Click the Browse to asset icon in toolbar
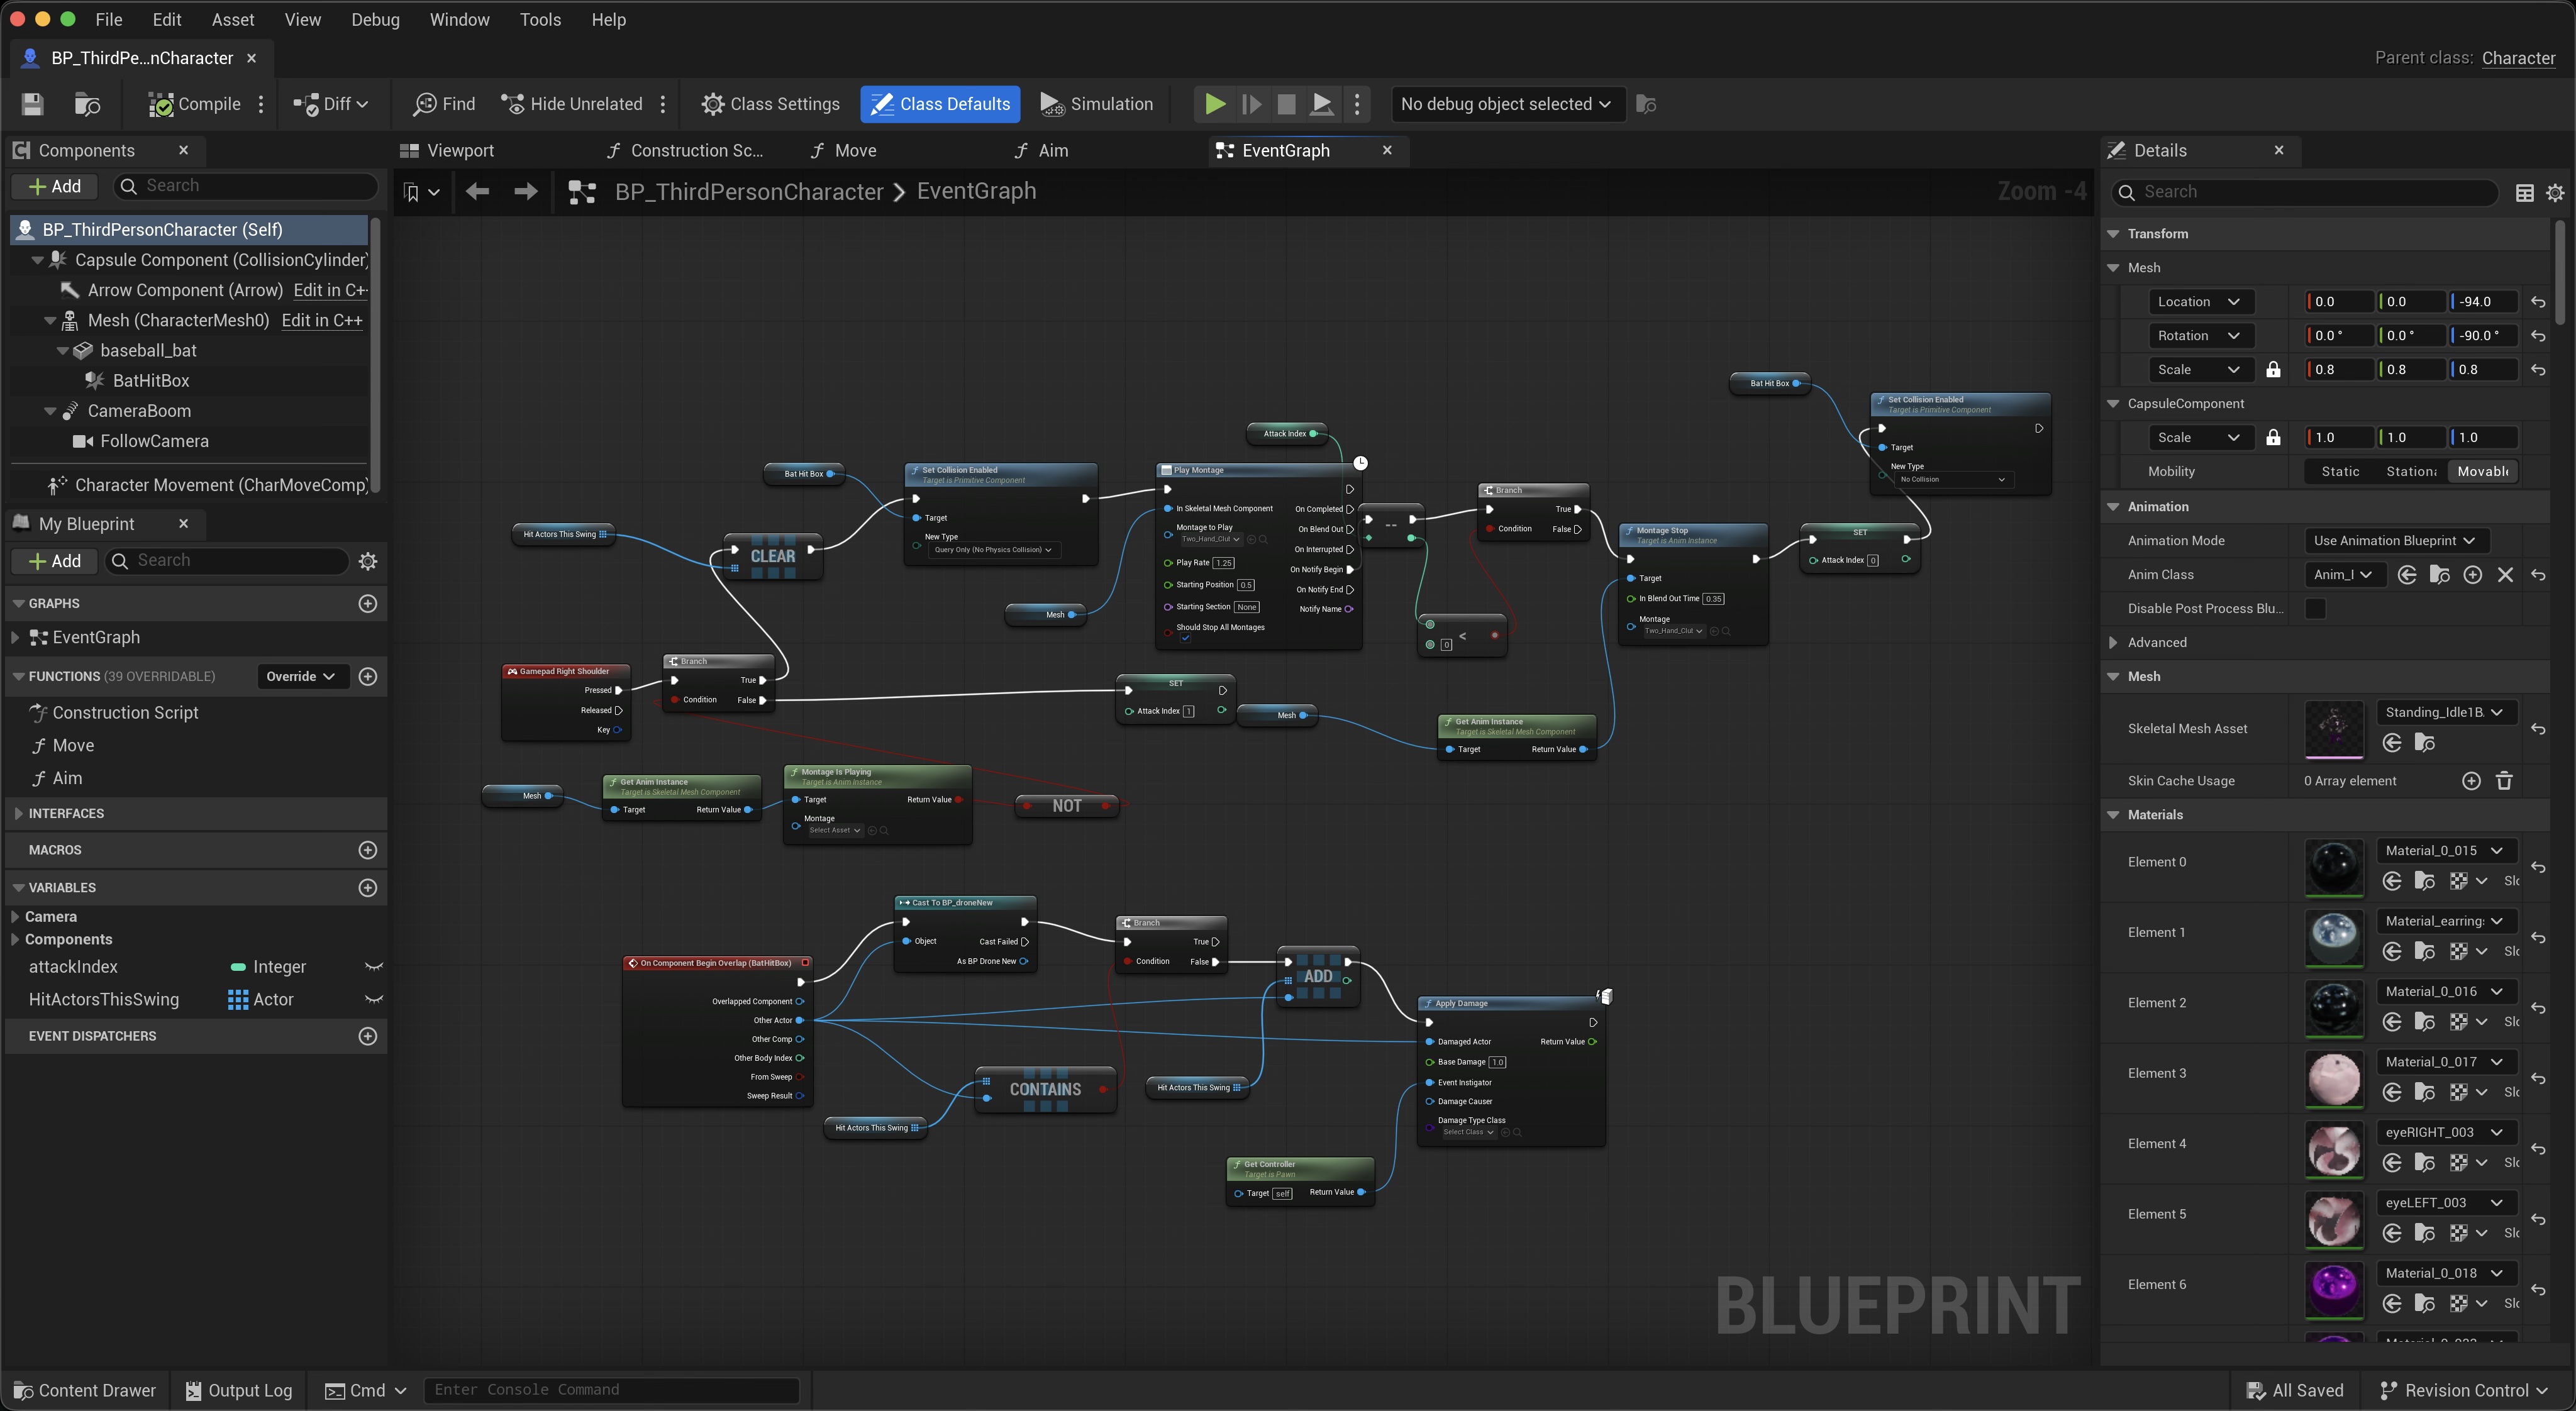This screenshot has width=2576, height=1411. pyautogui.click(x=87, y=104)
